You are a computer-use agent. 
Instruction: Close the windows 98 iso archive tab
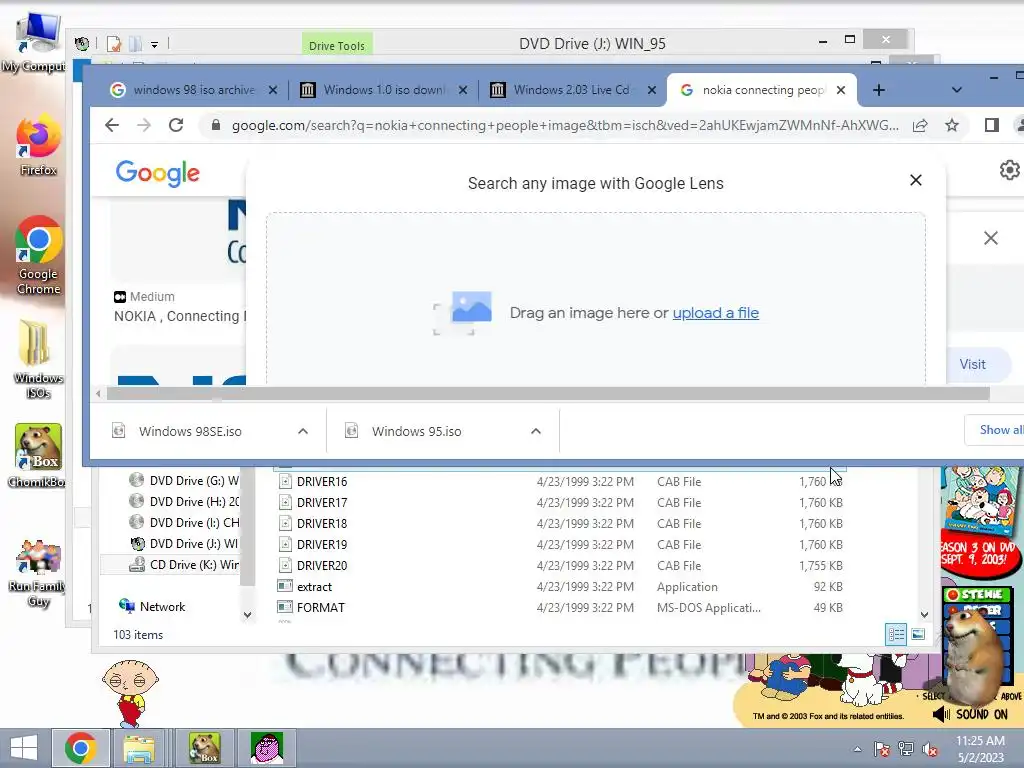coord(273,90)
